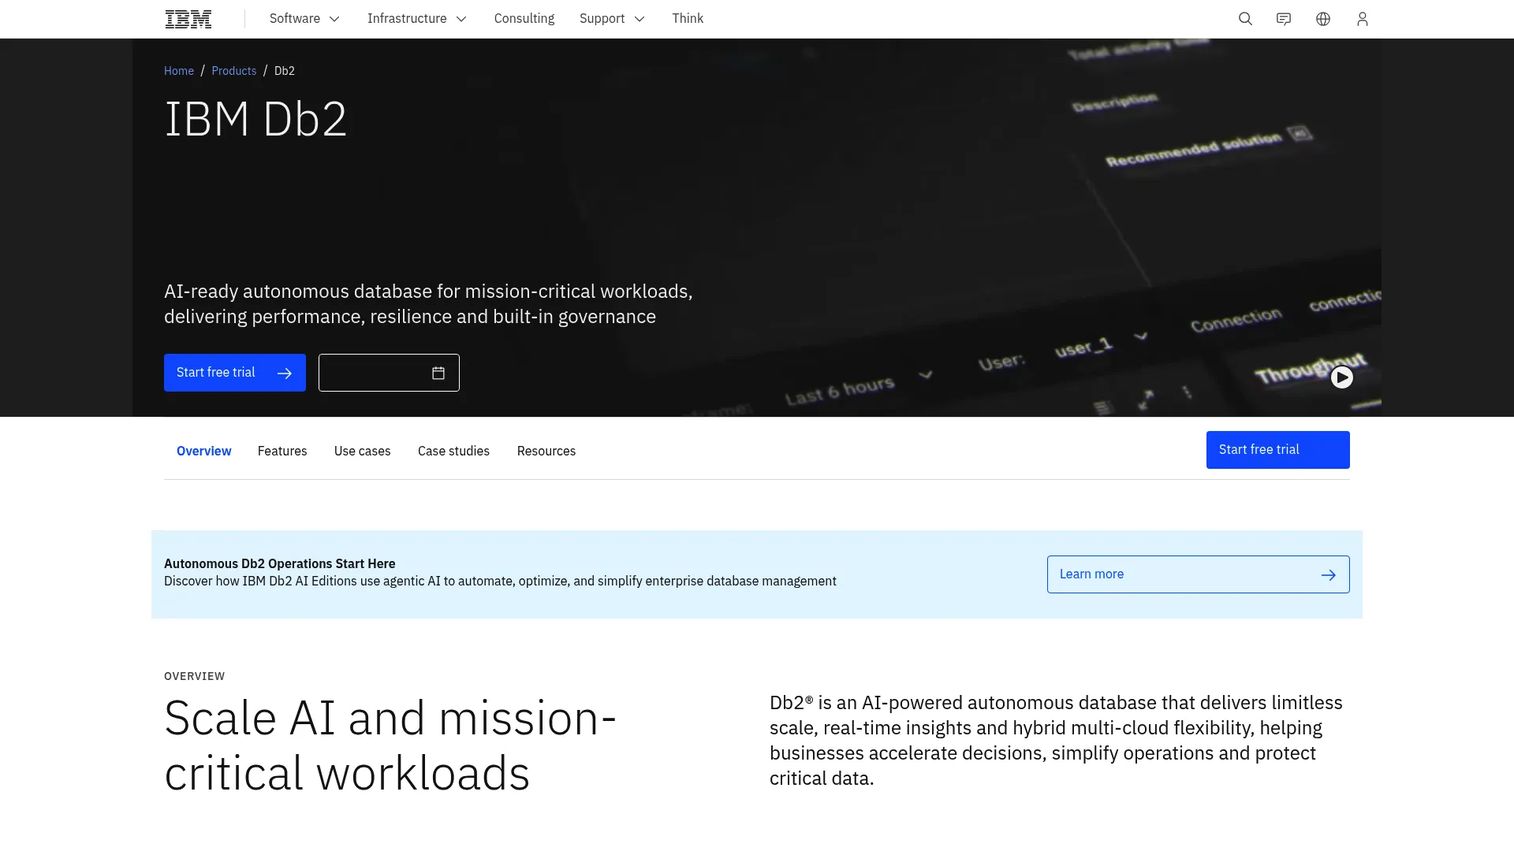Play the hero video via play button
1514x851 pixels.
[x=1342, y=377]
